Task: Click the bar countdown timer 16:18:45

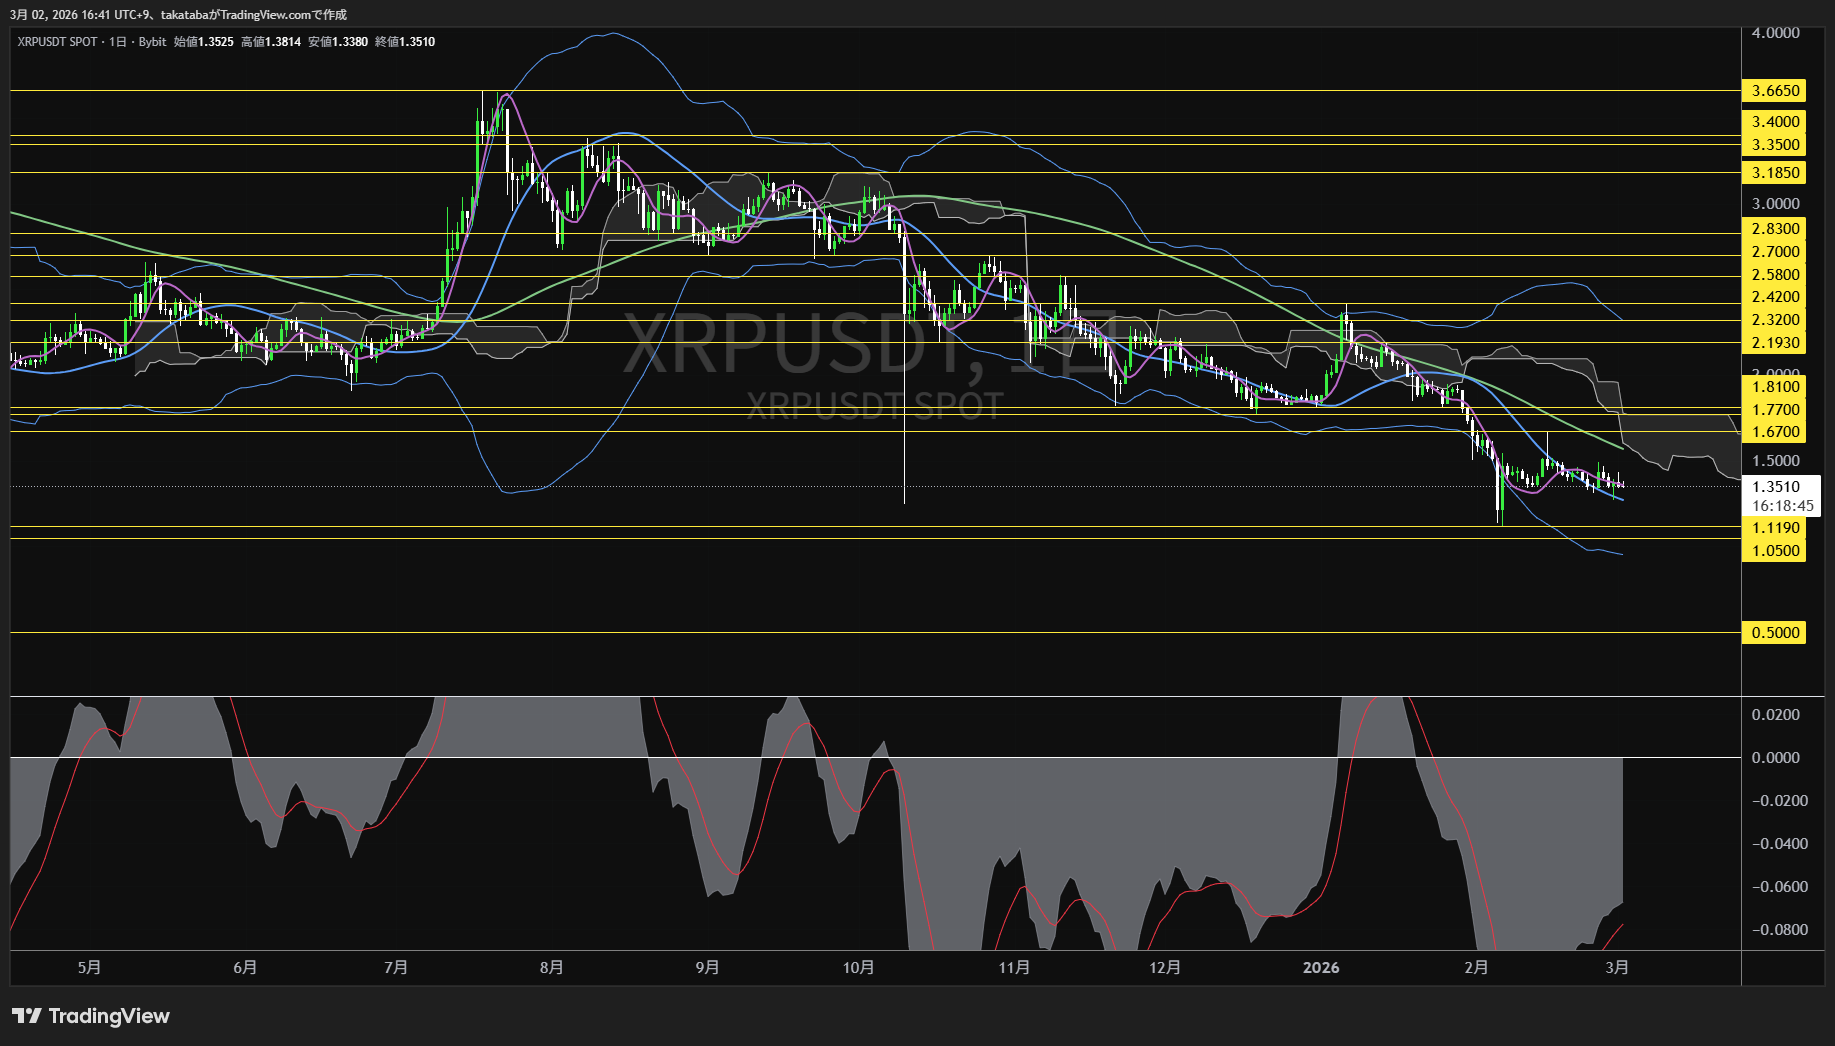Action: coord(1782,506)
